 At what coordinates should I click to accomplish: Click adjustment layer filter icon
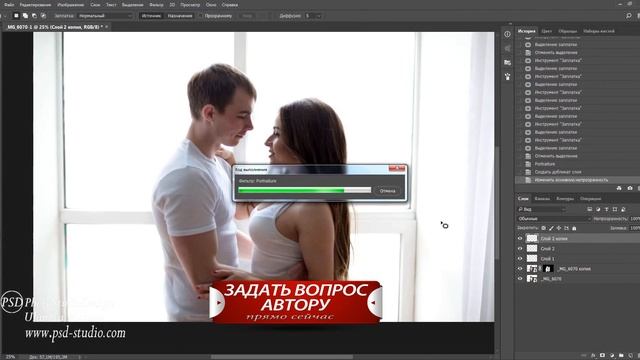point(598,209)
